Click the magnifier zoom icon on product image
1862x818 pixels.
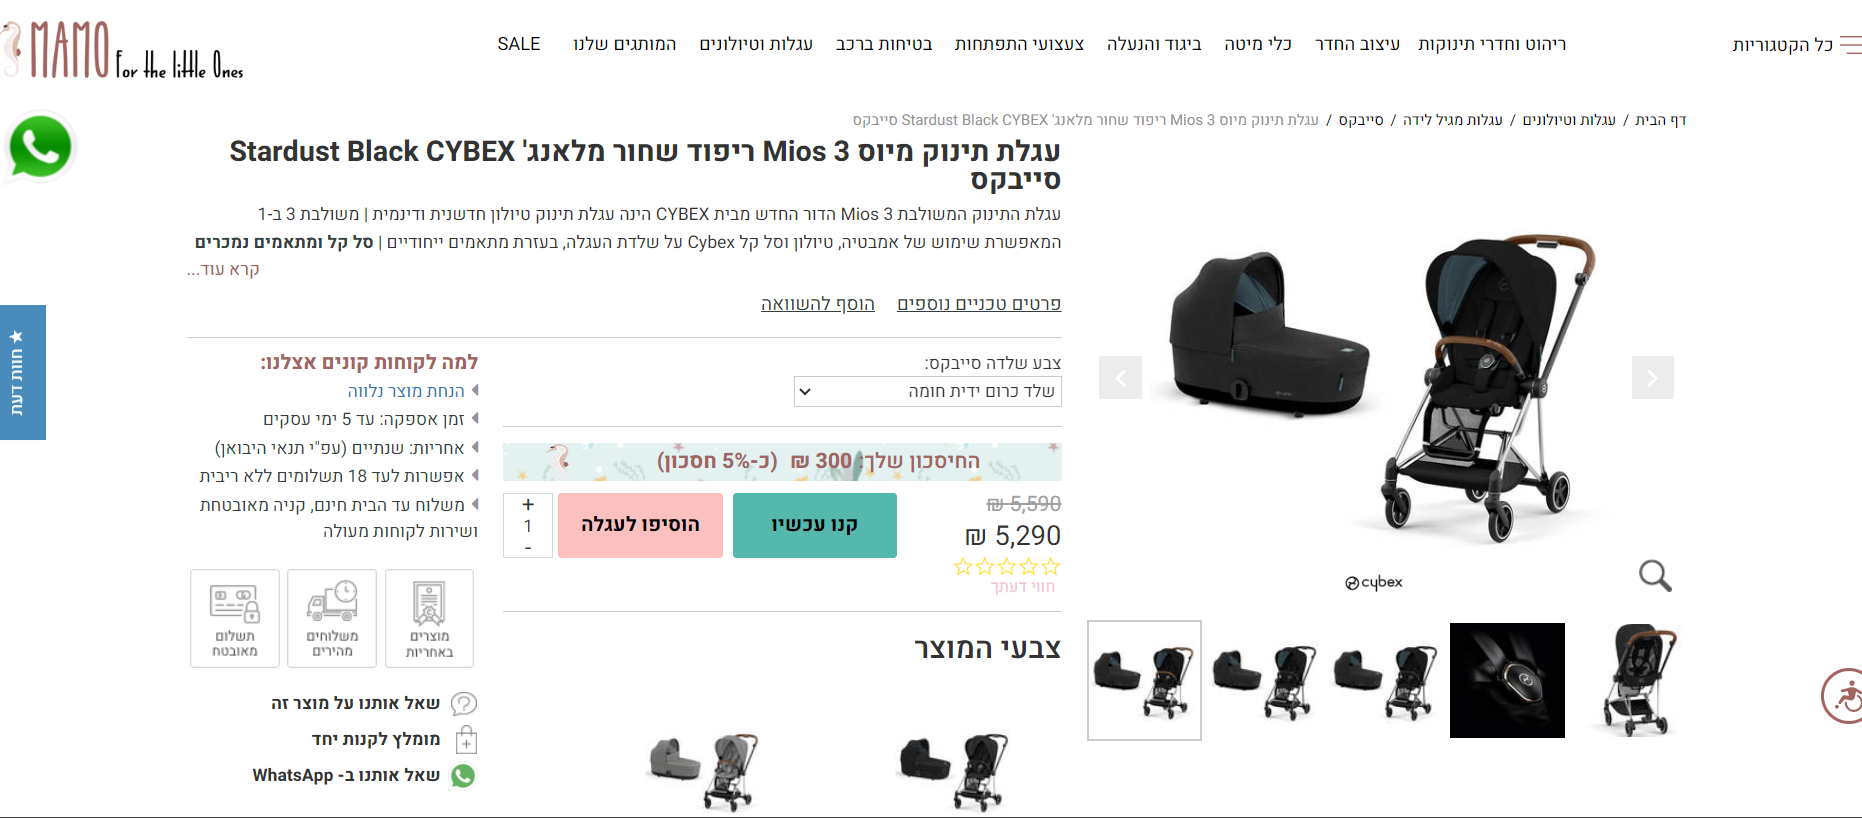click(1655, 575)
